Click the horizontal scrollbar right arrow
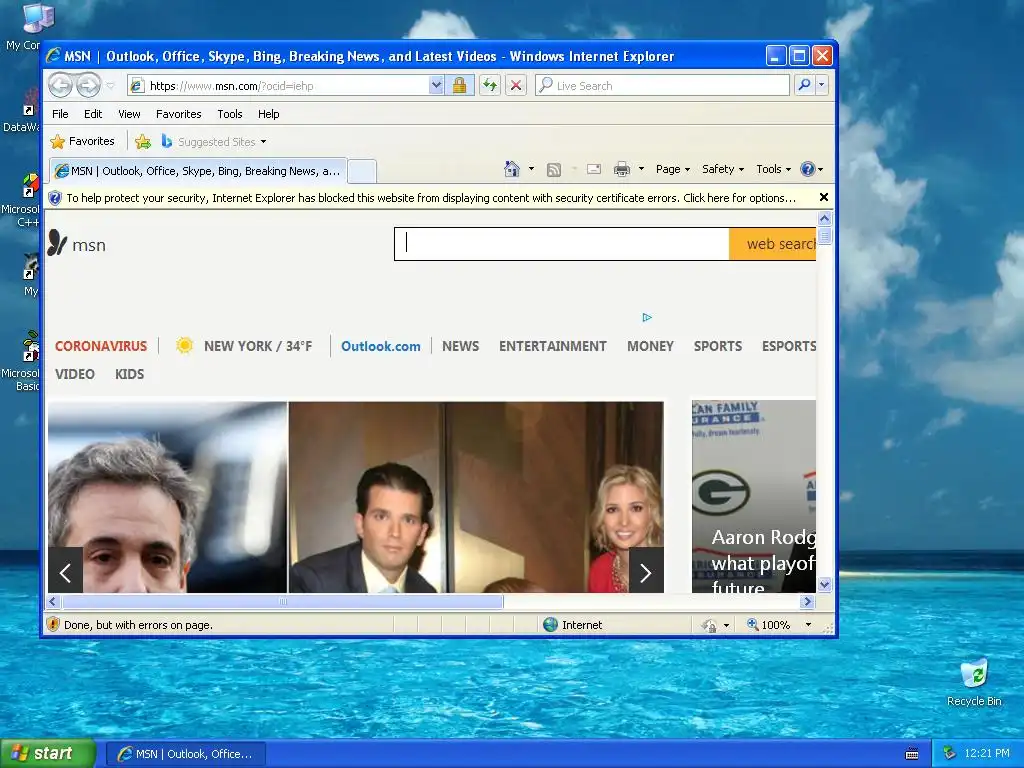 (x=807, y=601)
